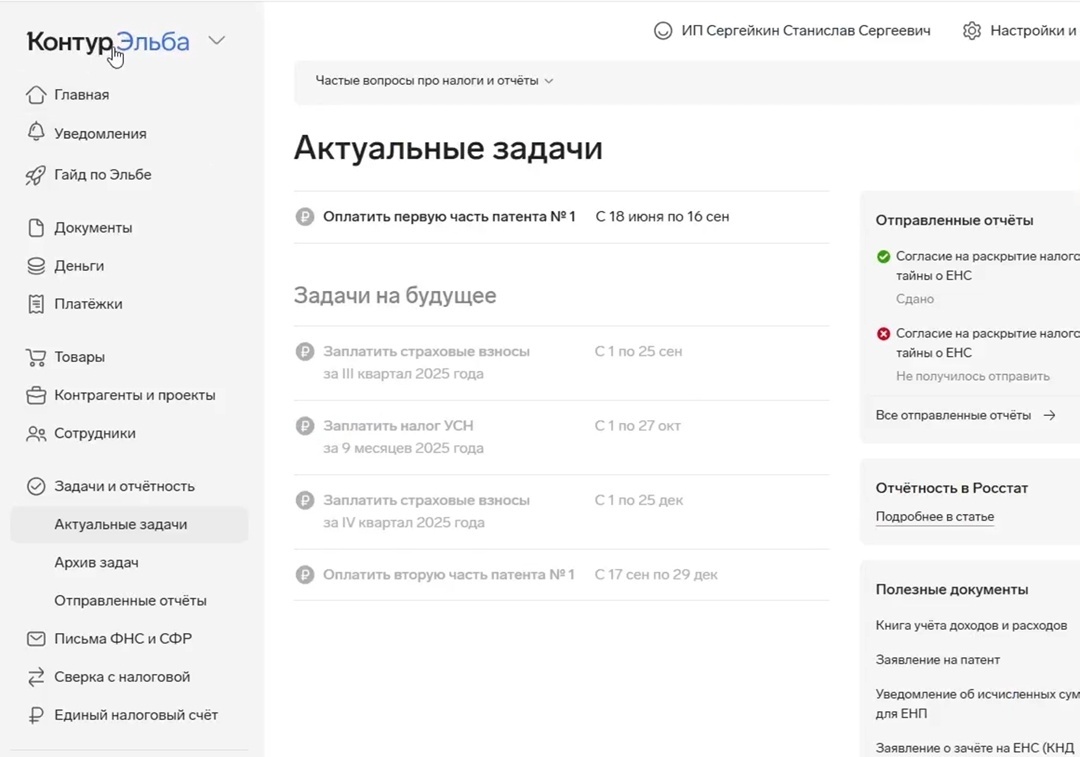Click the Документы page icon

[x=36, y=227]
